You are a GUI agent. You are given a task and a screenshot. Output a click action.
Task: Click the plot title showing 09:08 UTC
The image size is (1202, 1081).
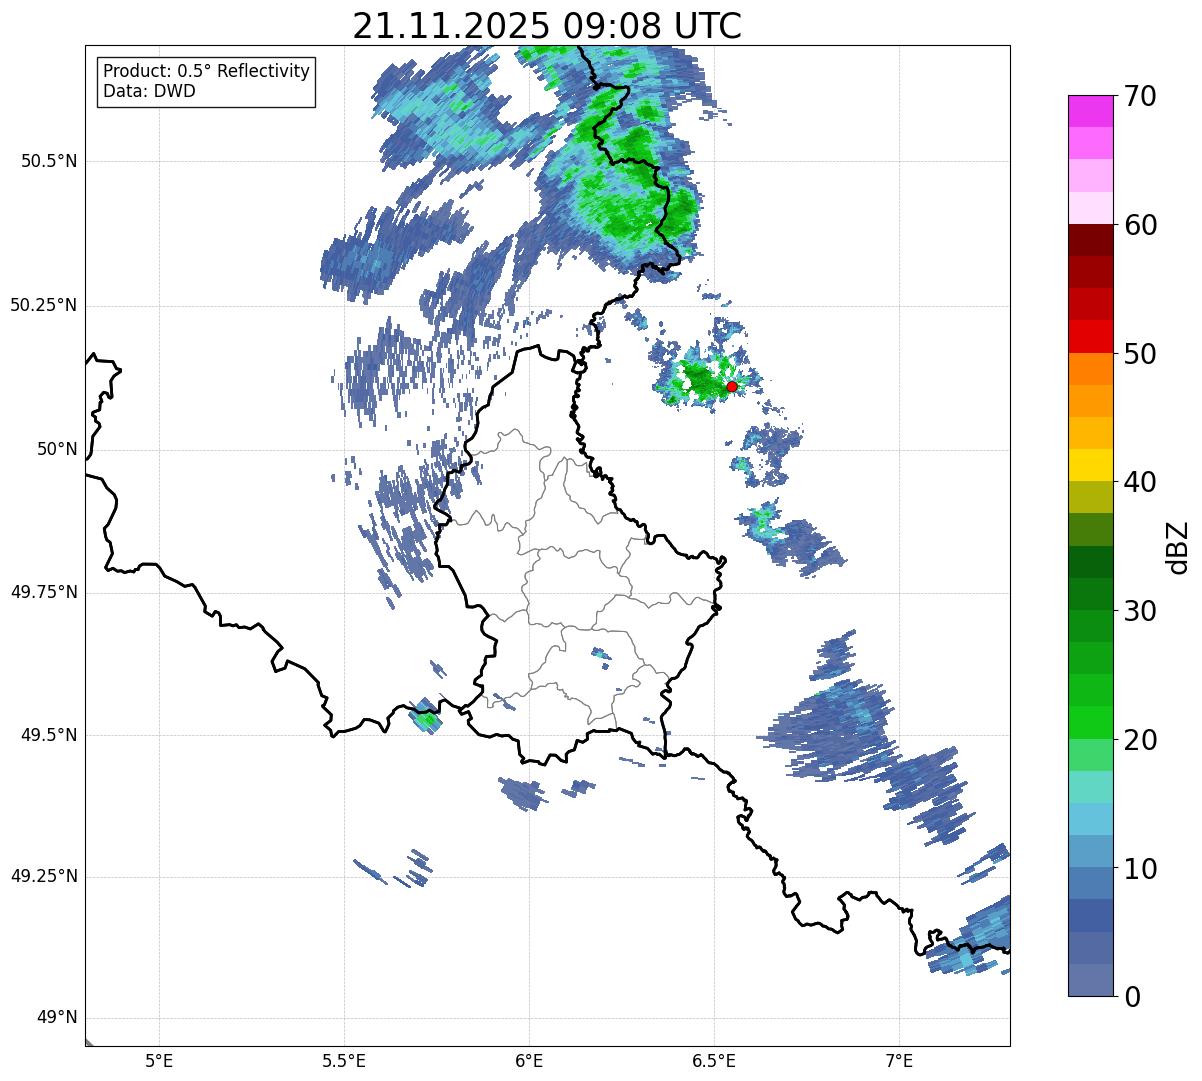(547, 27)
